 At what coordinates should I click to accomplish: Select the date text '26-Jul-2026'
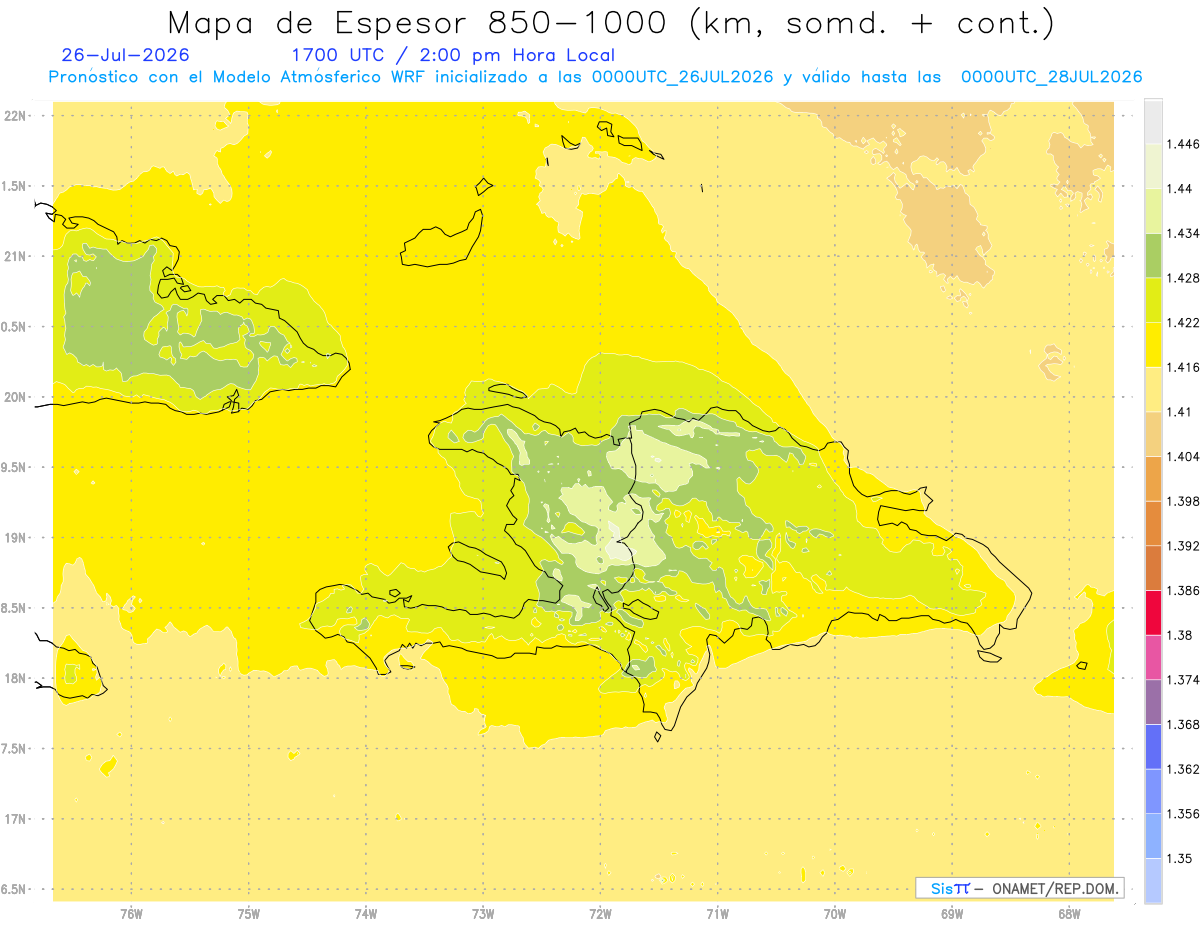point(125,55)
